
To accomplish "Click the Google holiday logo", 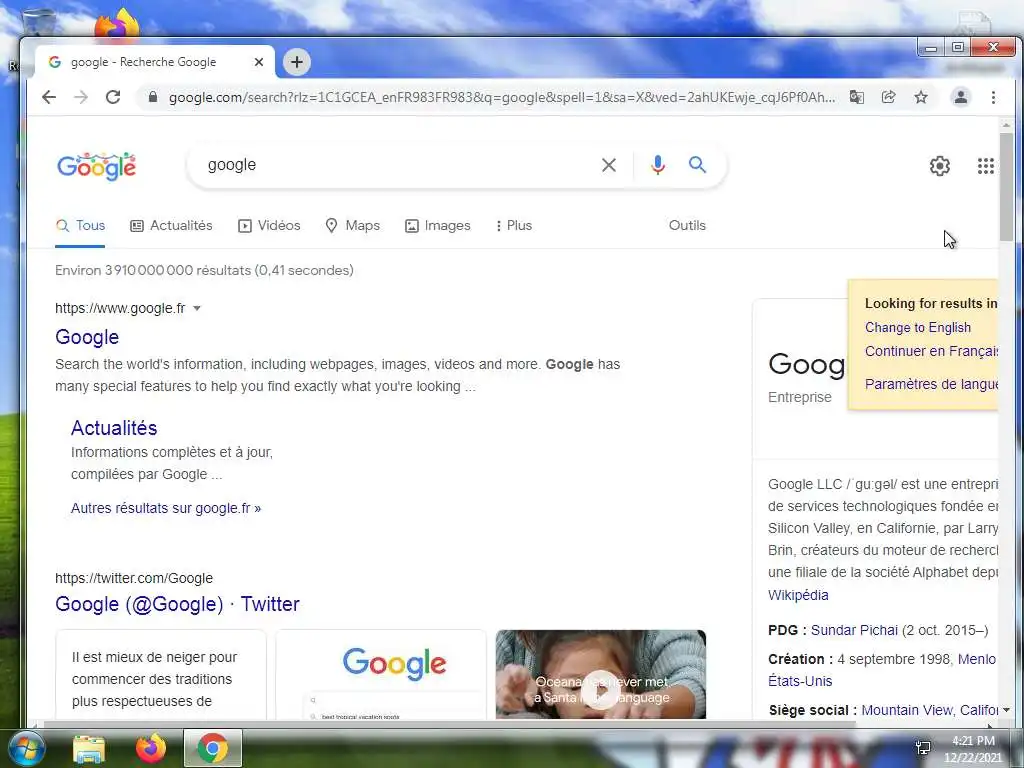I will click(96, 166).
